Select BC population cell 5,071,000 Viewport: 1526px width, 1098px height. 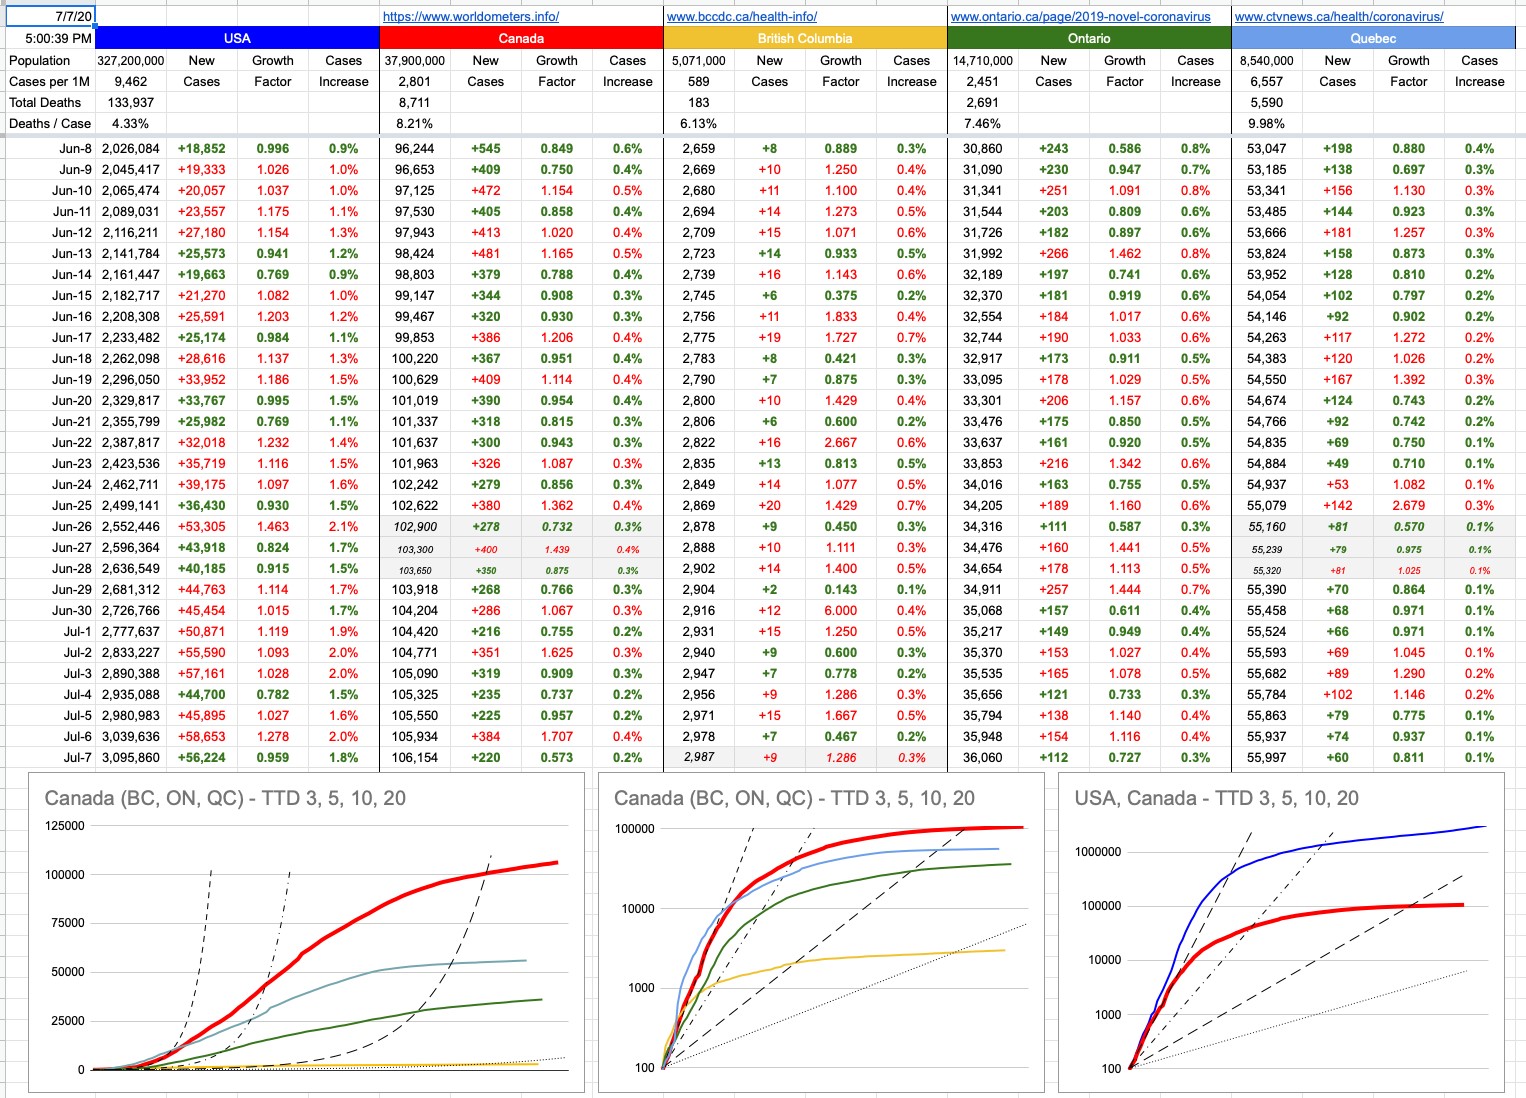click(x=699, y=60)
